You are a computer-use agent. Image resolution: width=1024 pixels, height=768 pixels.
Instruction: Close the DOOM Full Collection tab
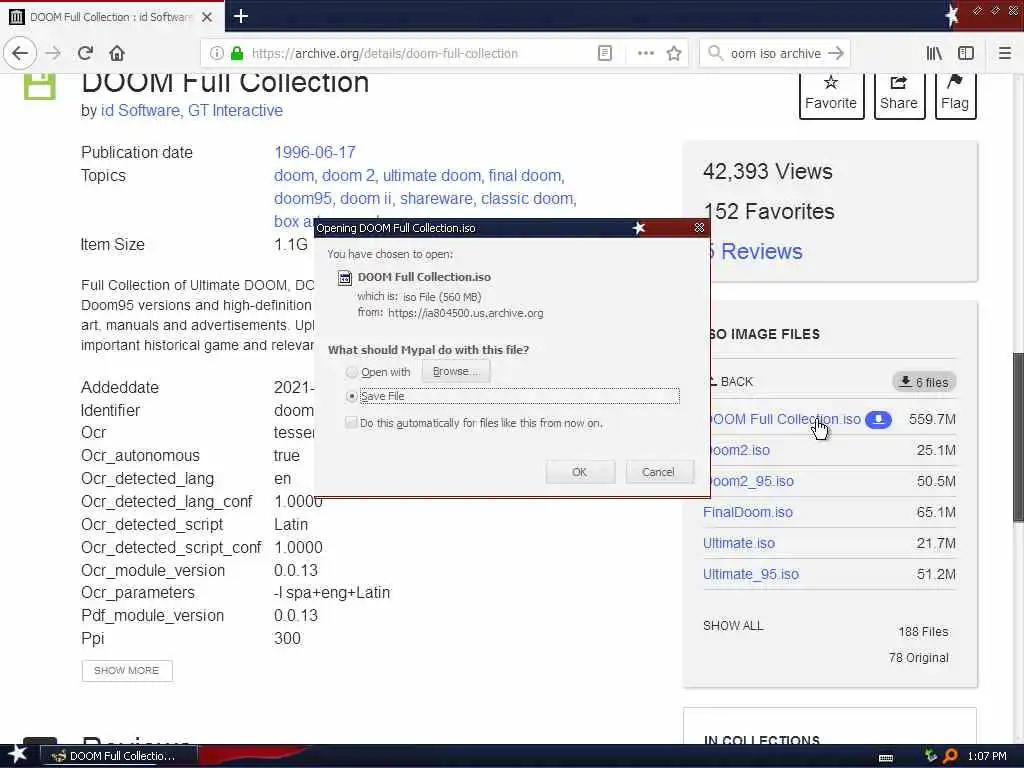point(207,17)
